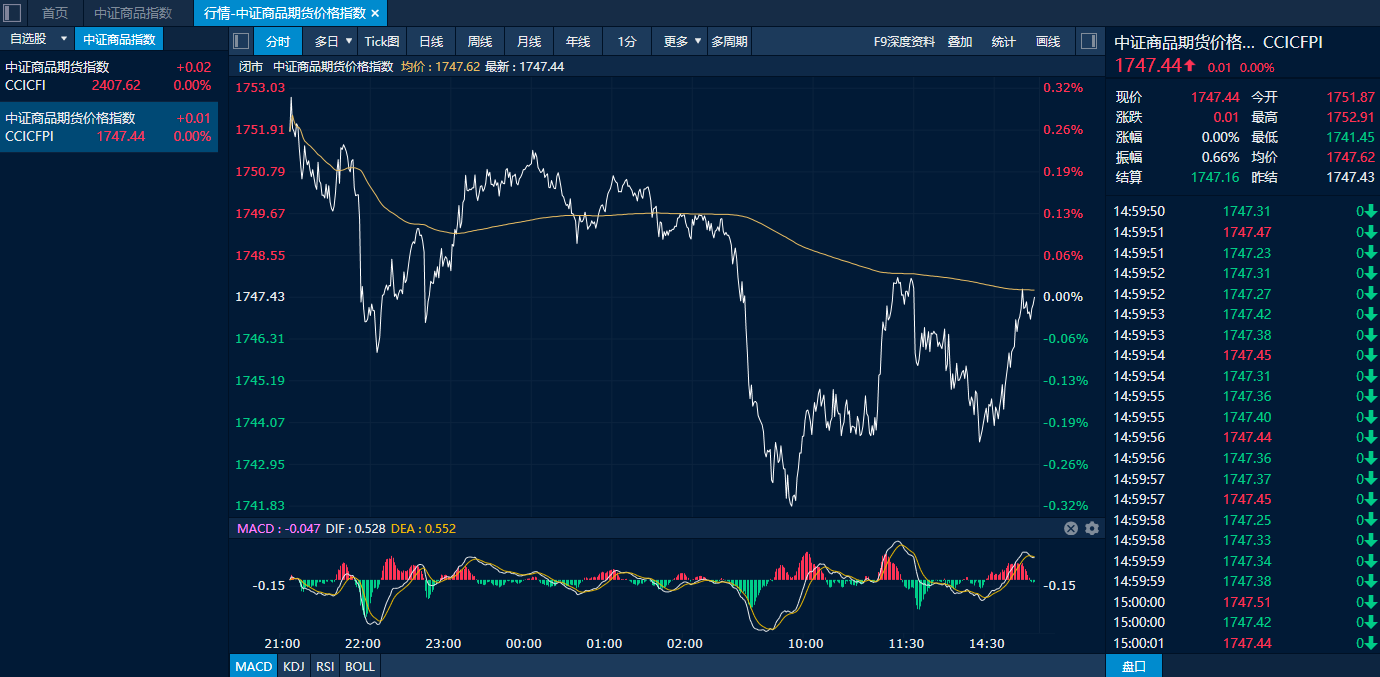This screenshot has width=1380, height=677.
Task: Click the red up arrow beside 1747.44
Action: click(x=1189, y=66)
